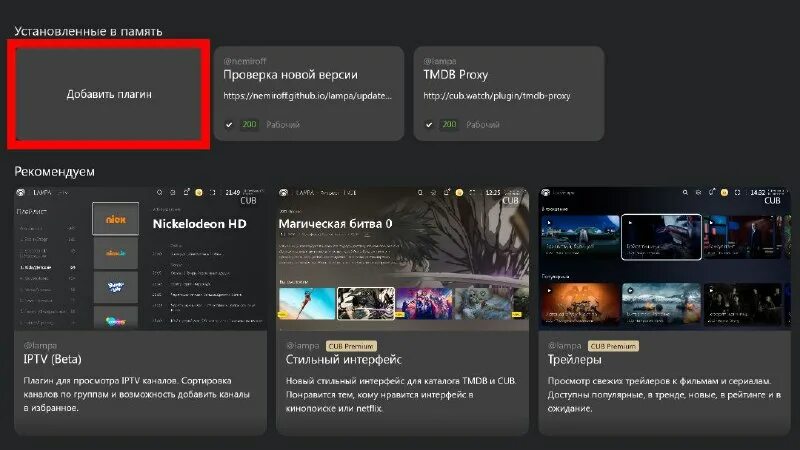The height and width of the screenshot is (450, 800).
Task: Open the Стильный интерфейс preview thumbnail
Action: pos(403,258)
